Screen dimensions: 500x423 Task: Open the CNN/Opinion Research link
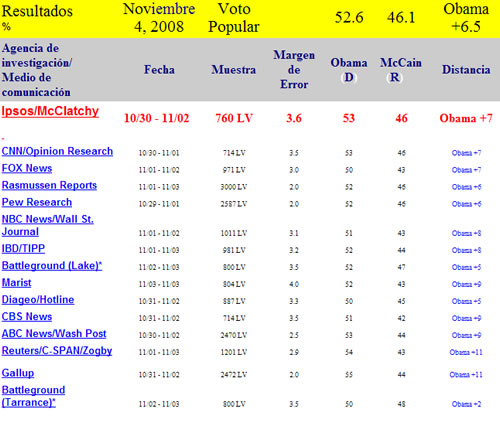(57, 151)
